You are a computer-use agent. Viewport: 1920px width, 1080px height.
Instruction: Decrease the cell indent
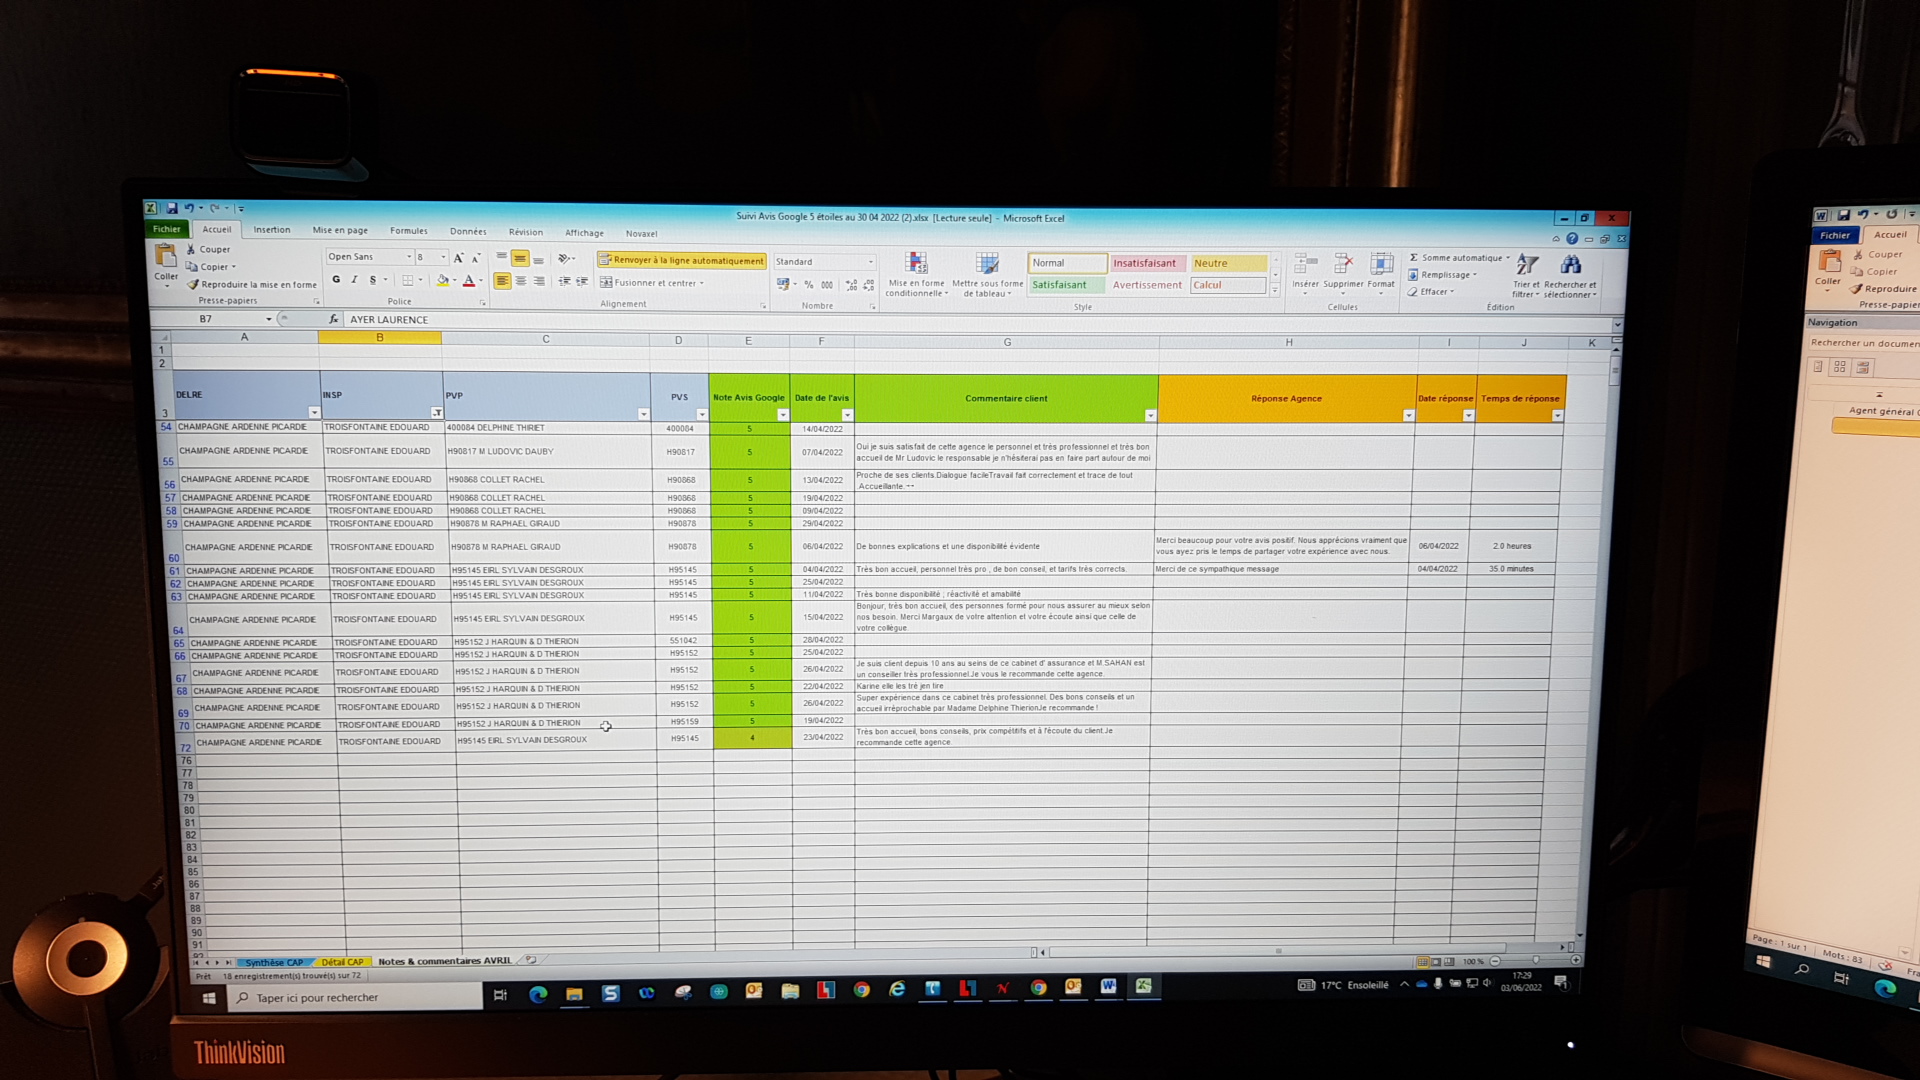[x=565, y=282]
